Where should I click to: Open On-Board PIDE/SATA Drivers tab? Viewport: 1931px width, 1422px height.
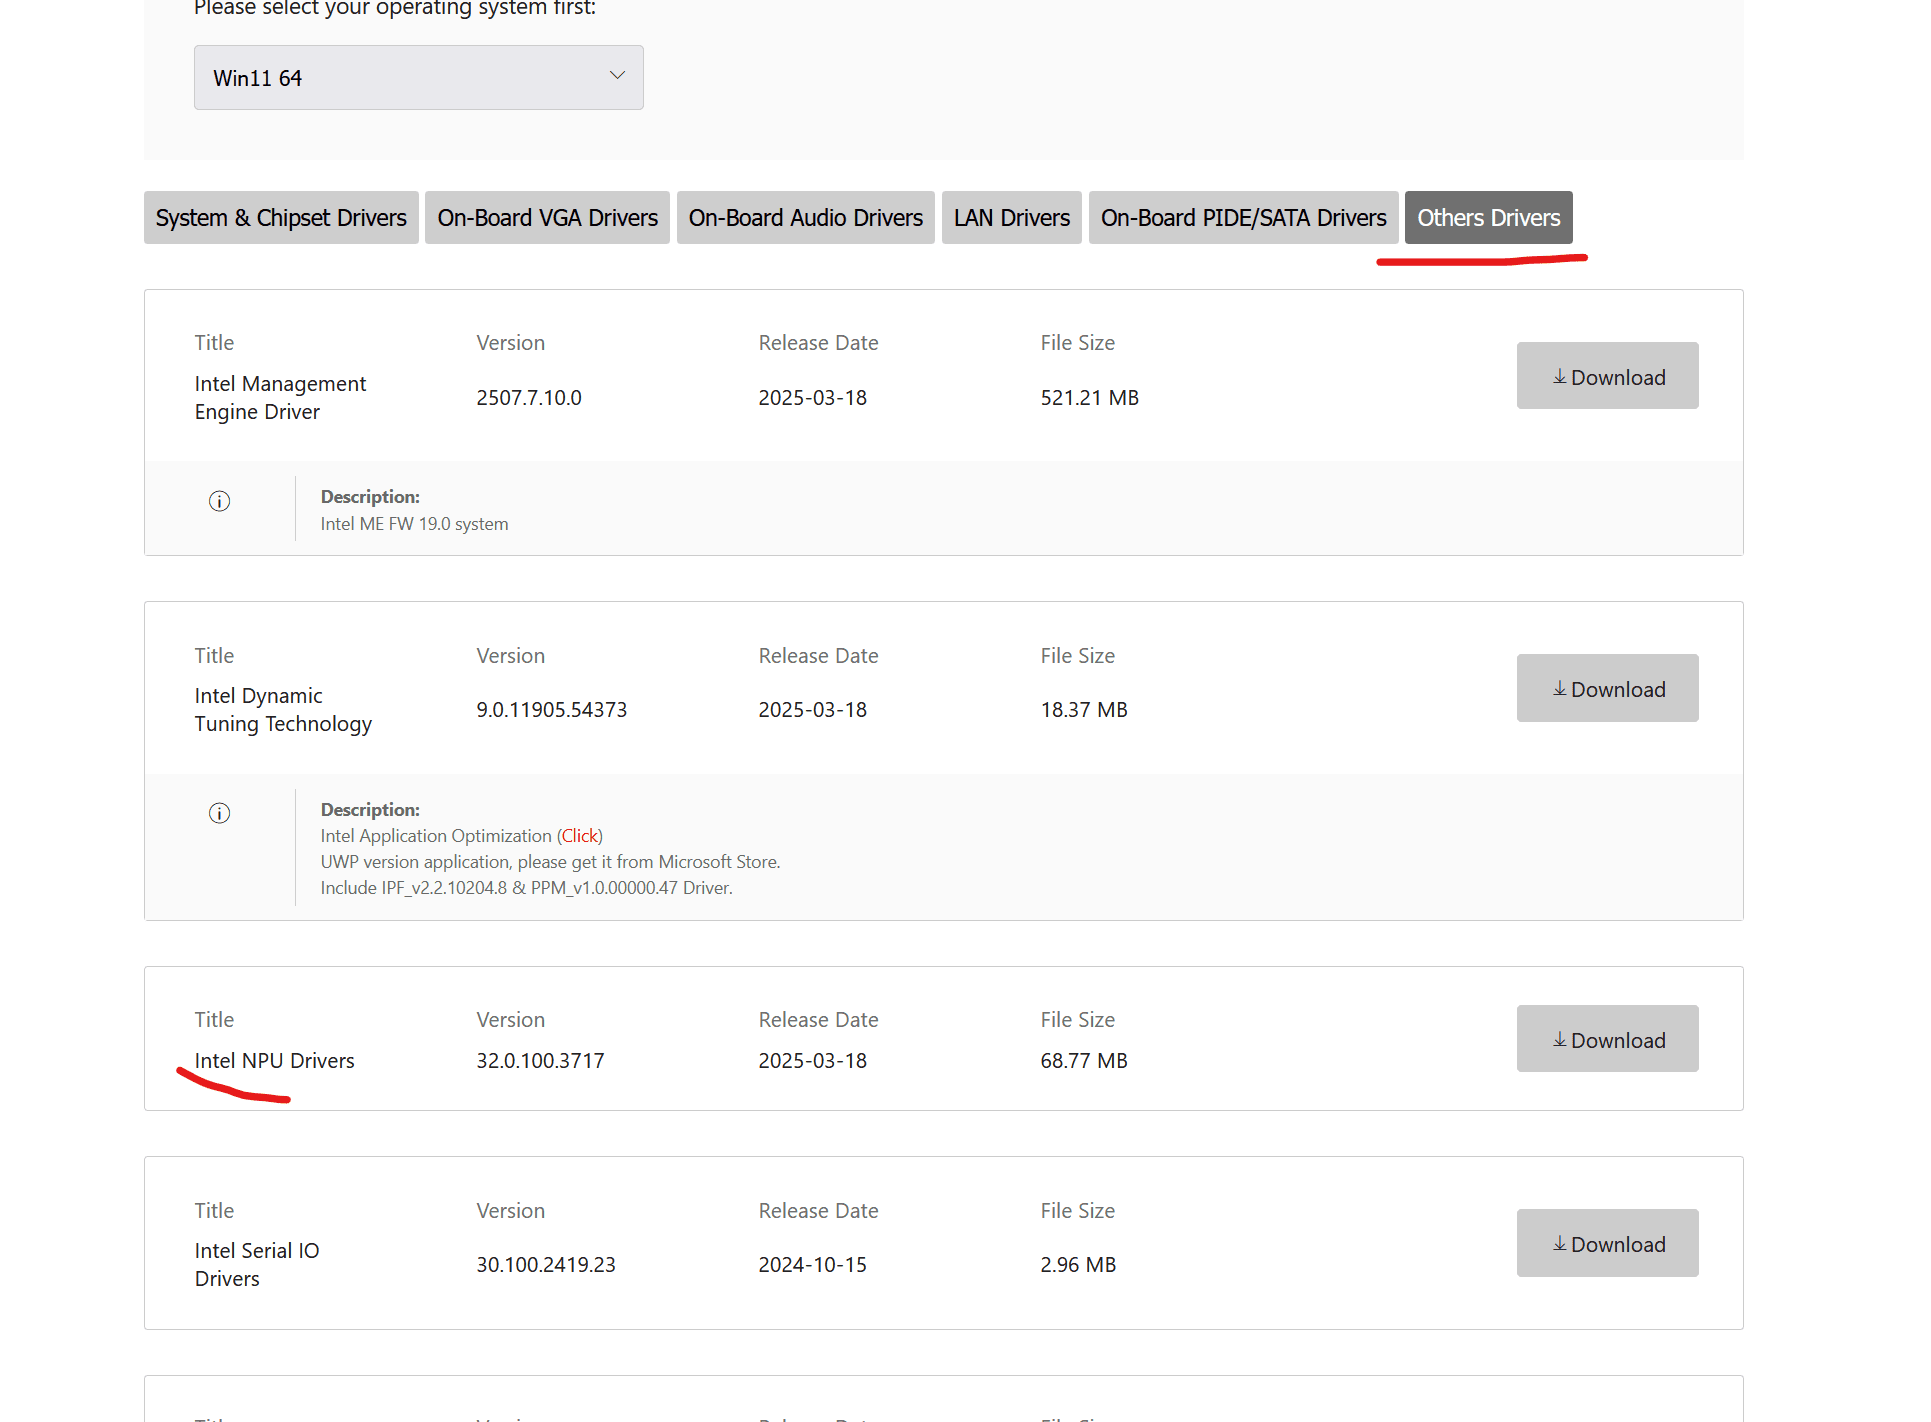pos(1243,218)
